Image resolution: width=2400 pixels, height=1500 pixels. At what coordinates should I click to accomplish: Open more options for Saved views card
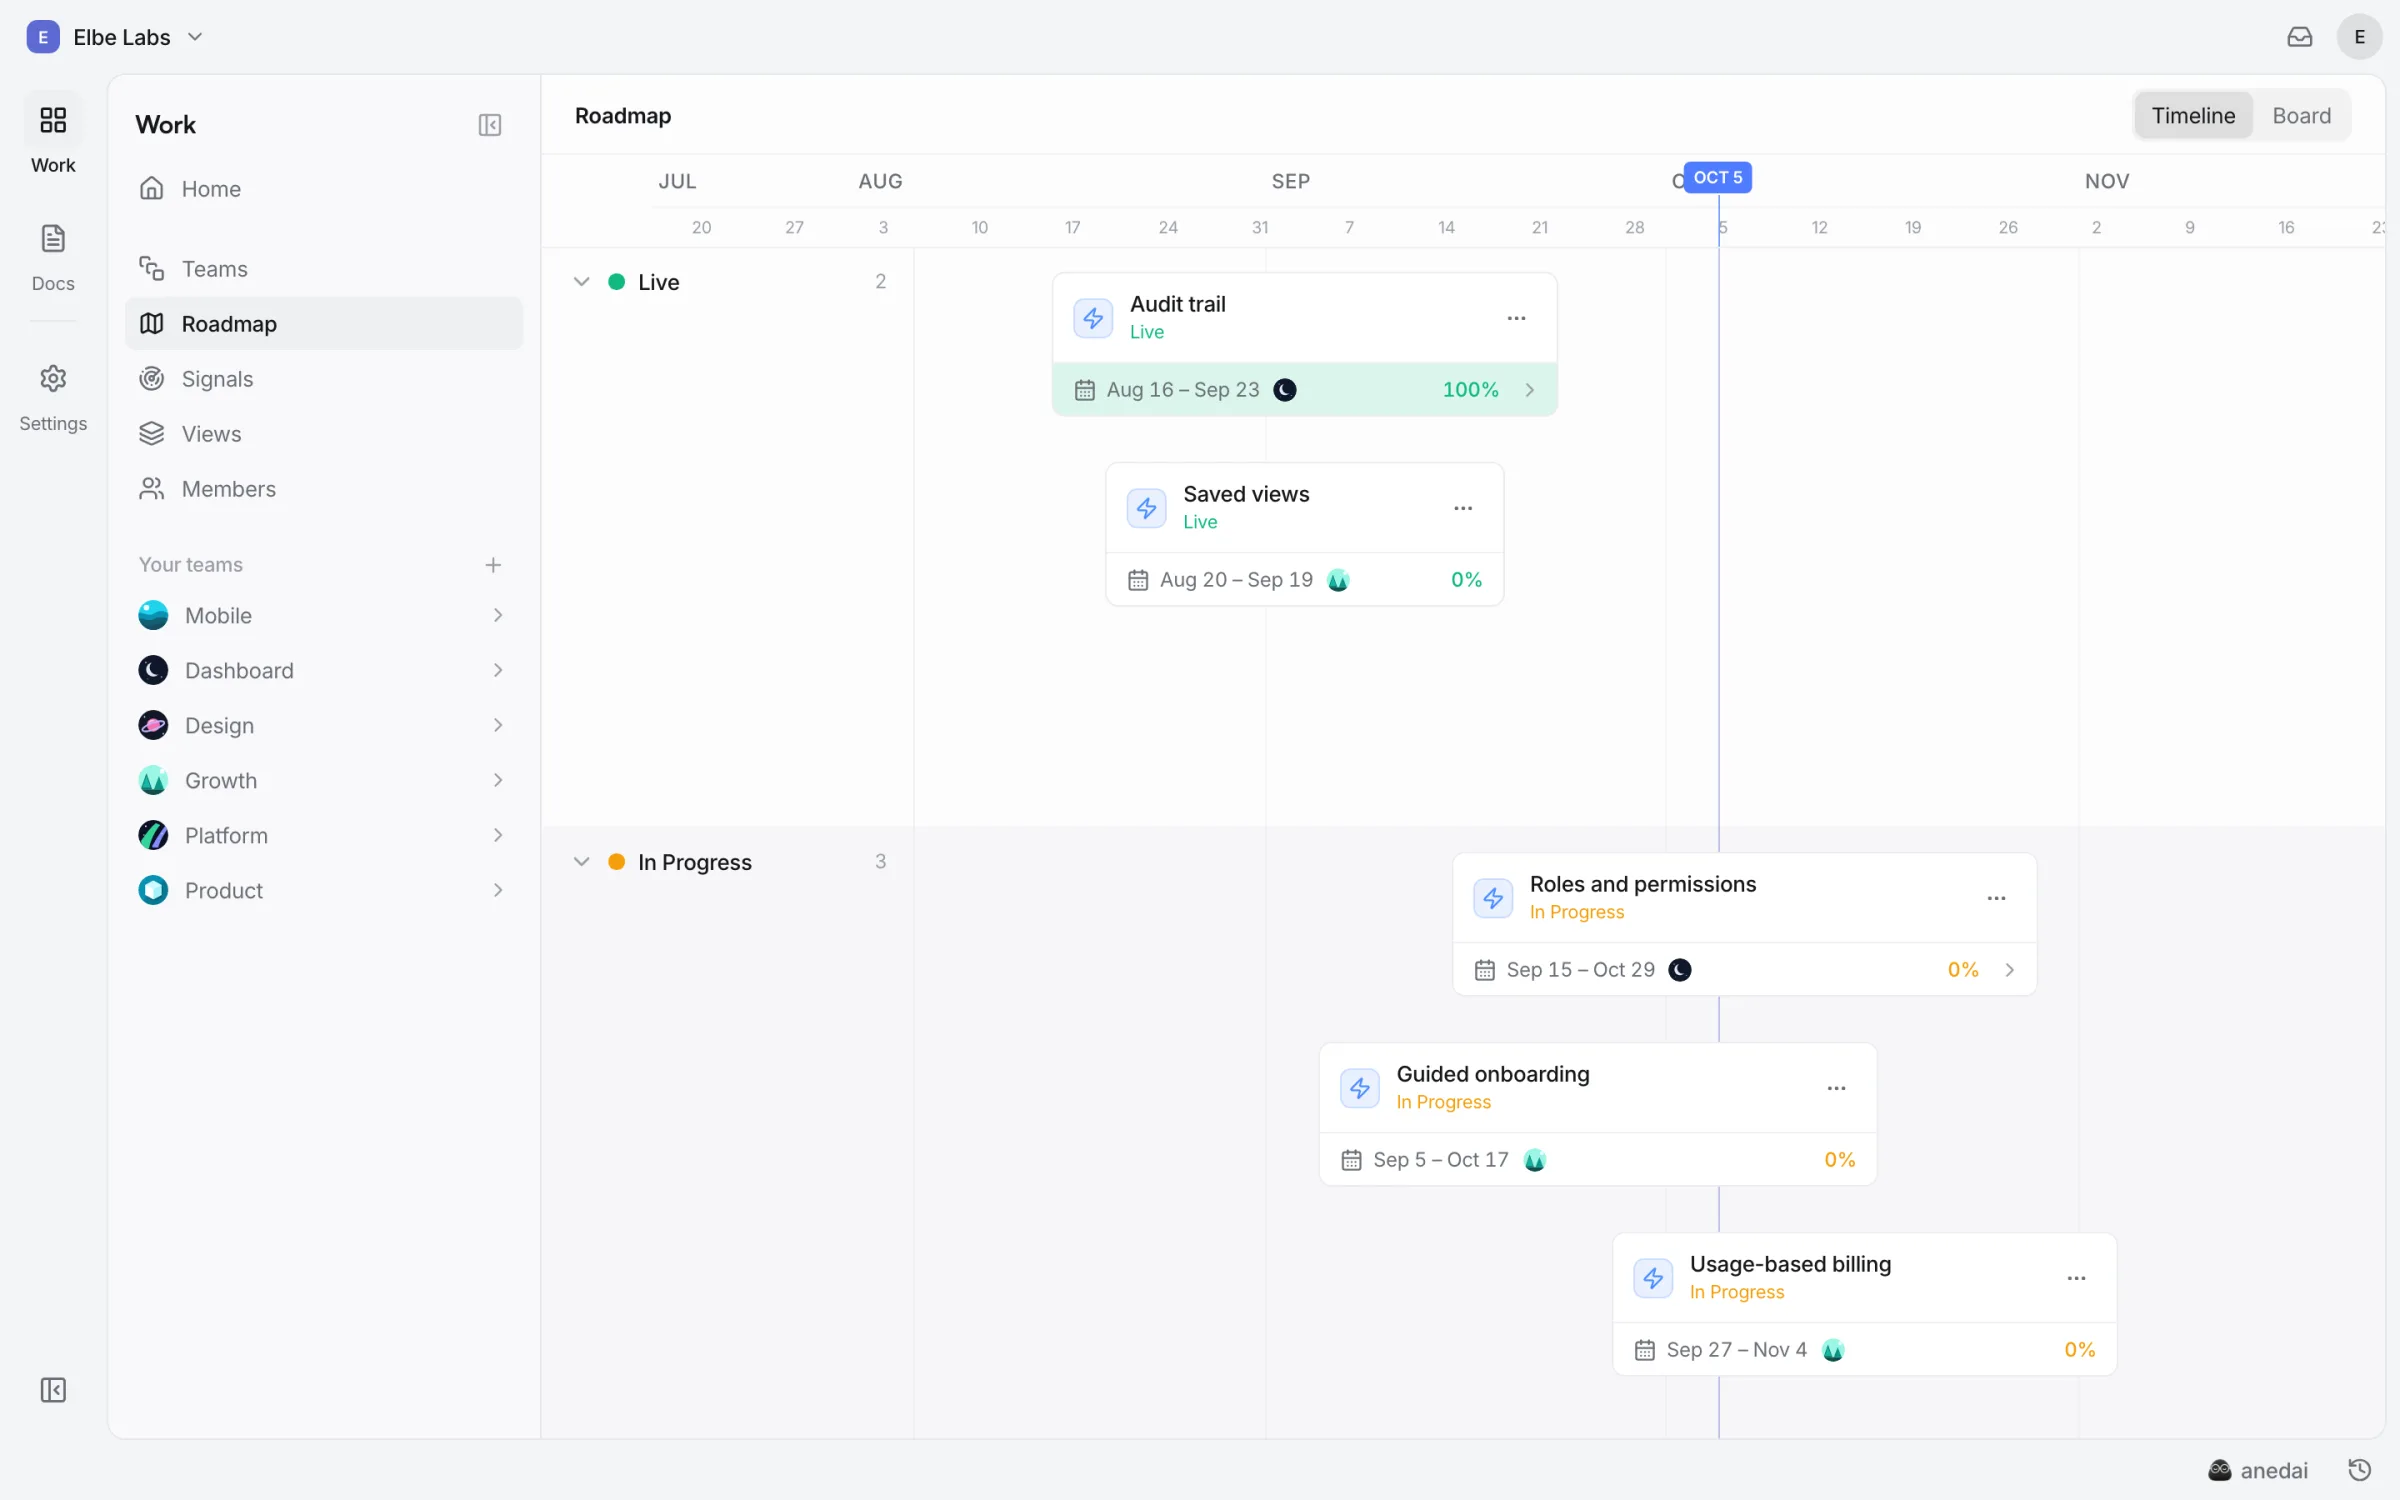click(x=1463, y=508)
